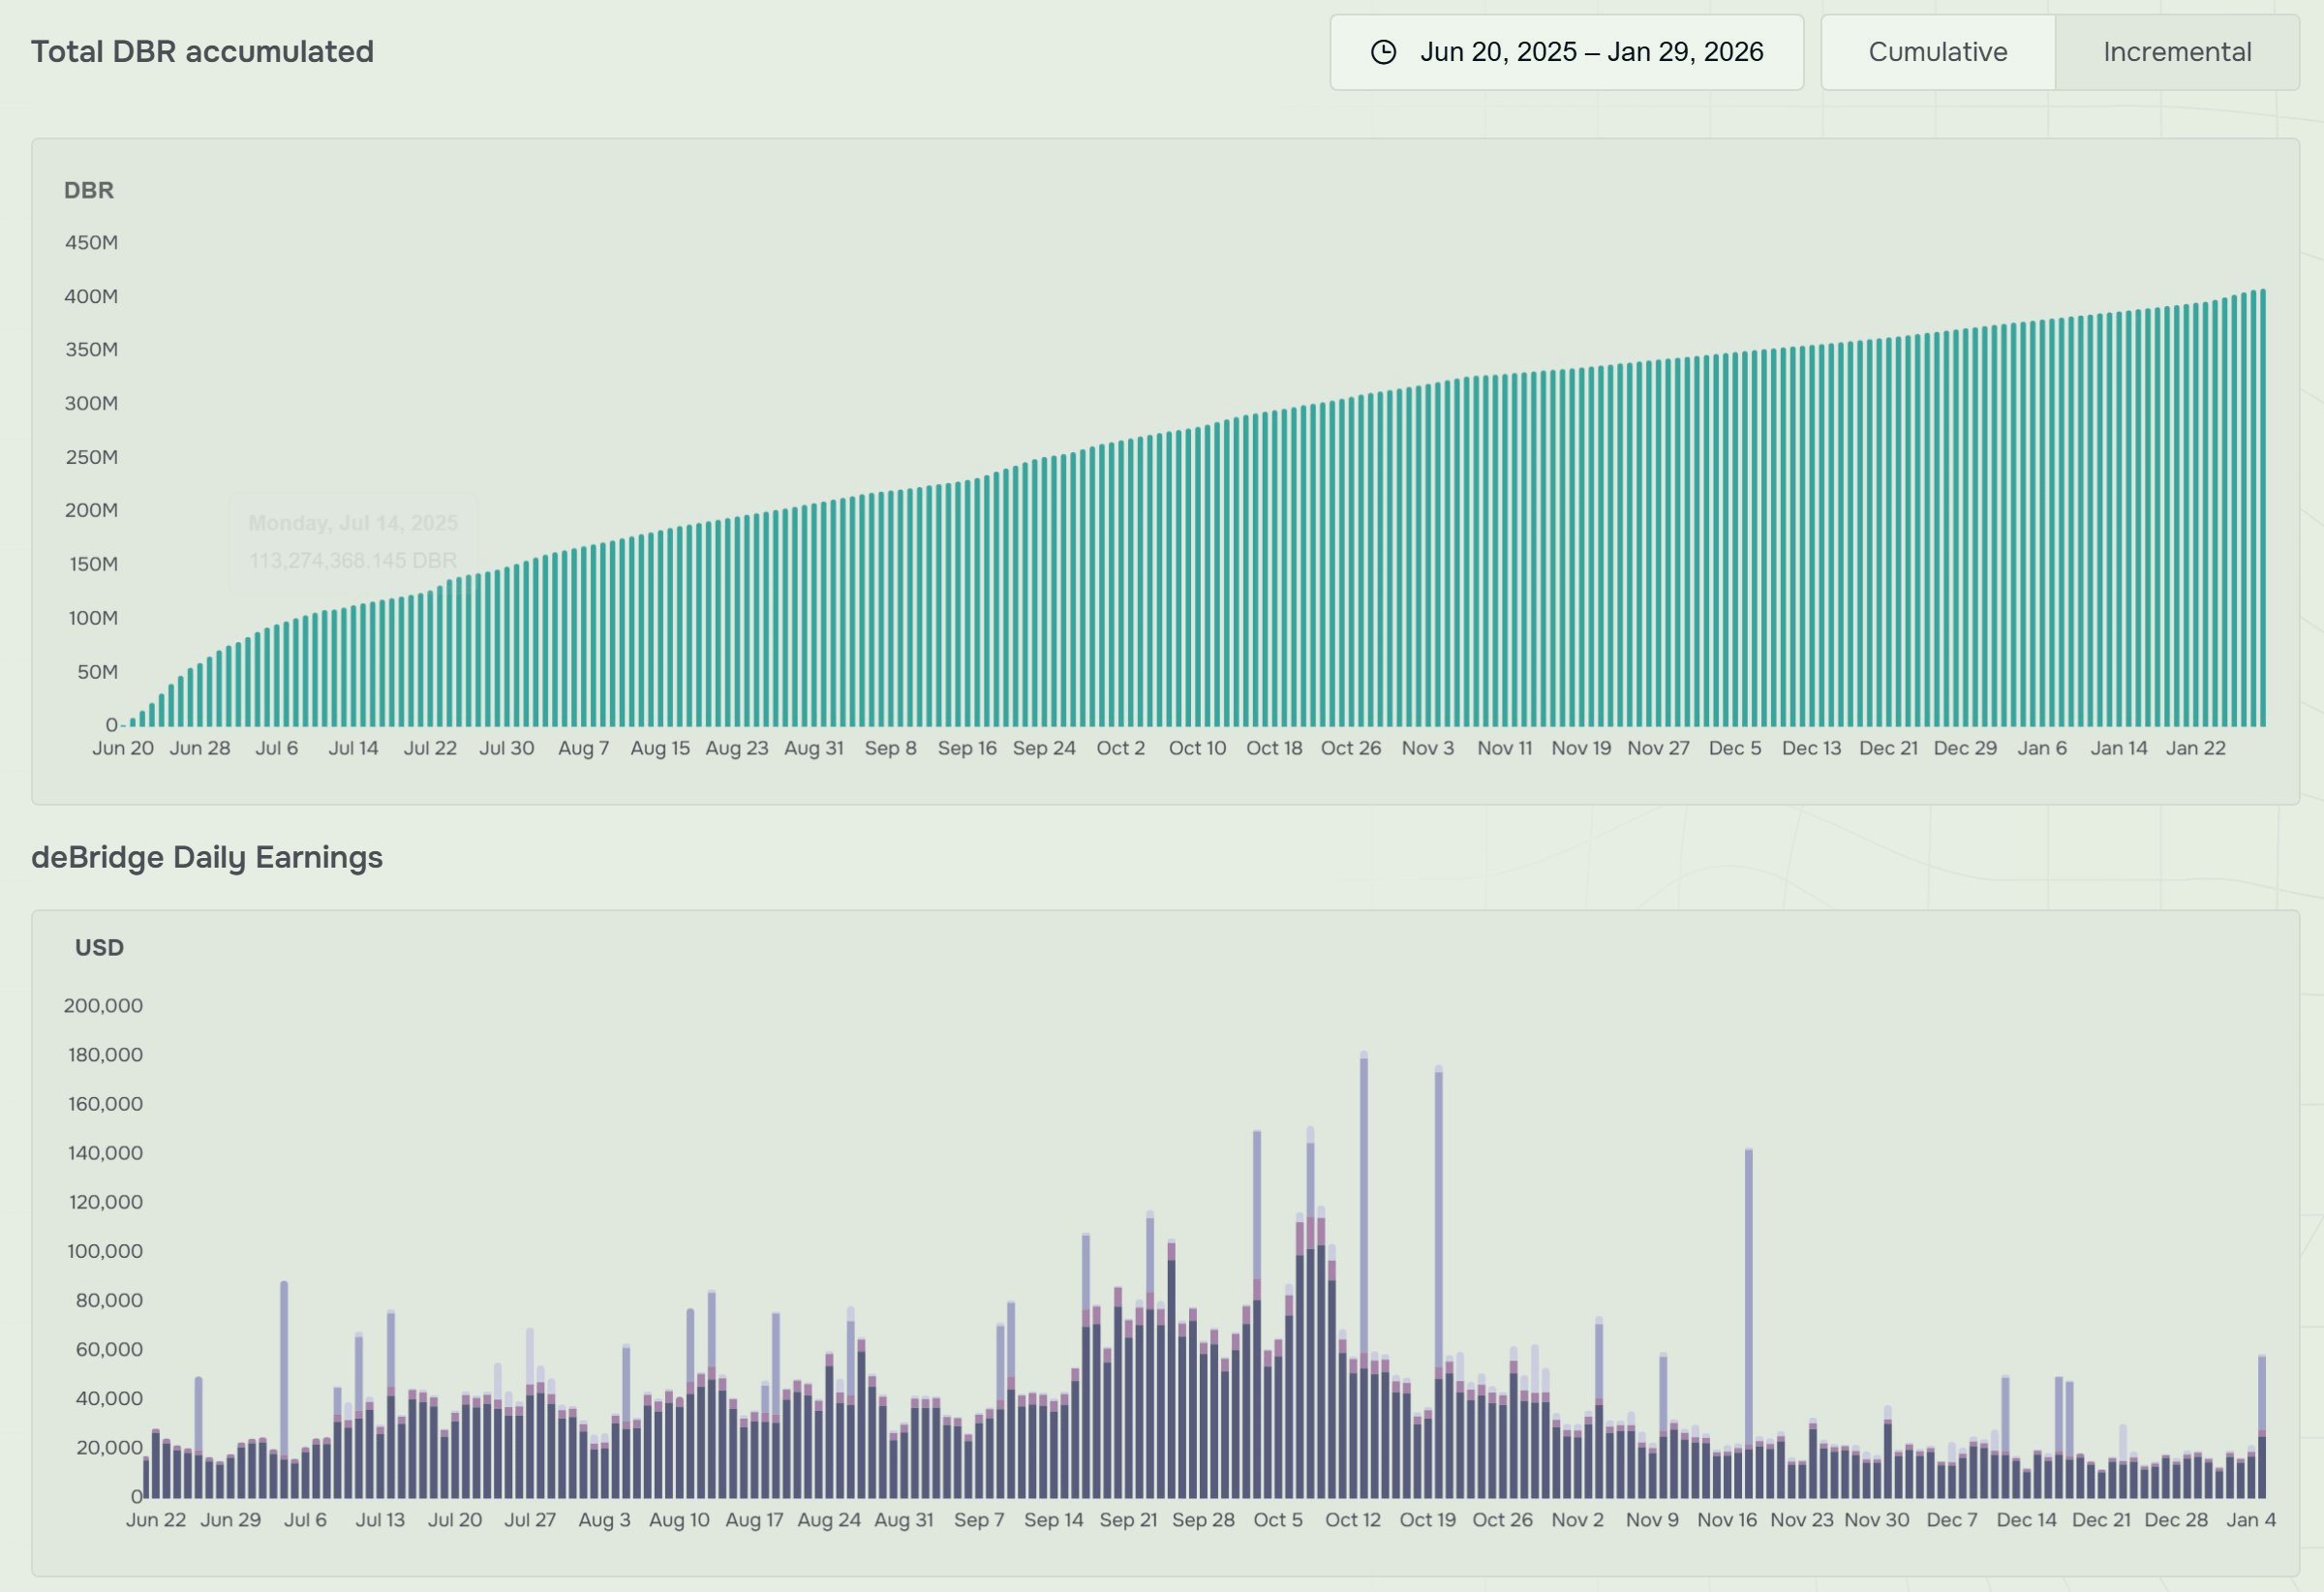Switch to Cumulative view
Image resolution: width=2324 pixels, height=1592 pixels.
[1937, 52]
